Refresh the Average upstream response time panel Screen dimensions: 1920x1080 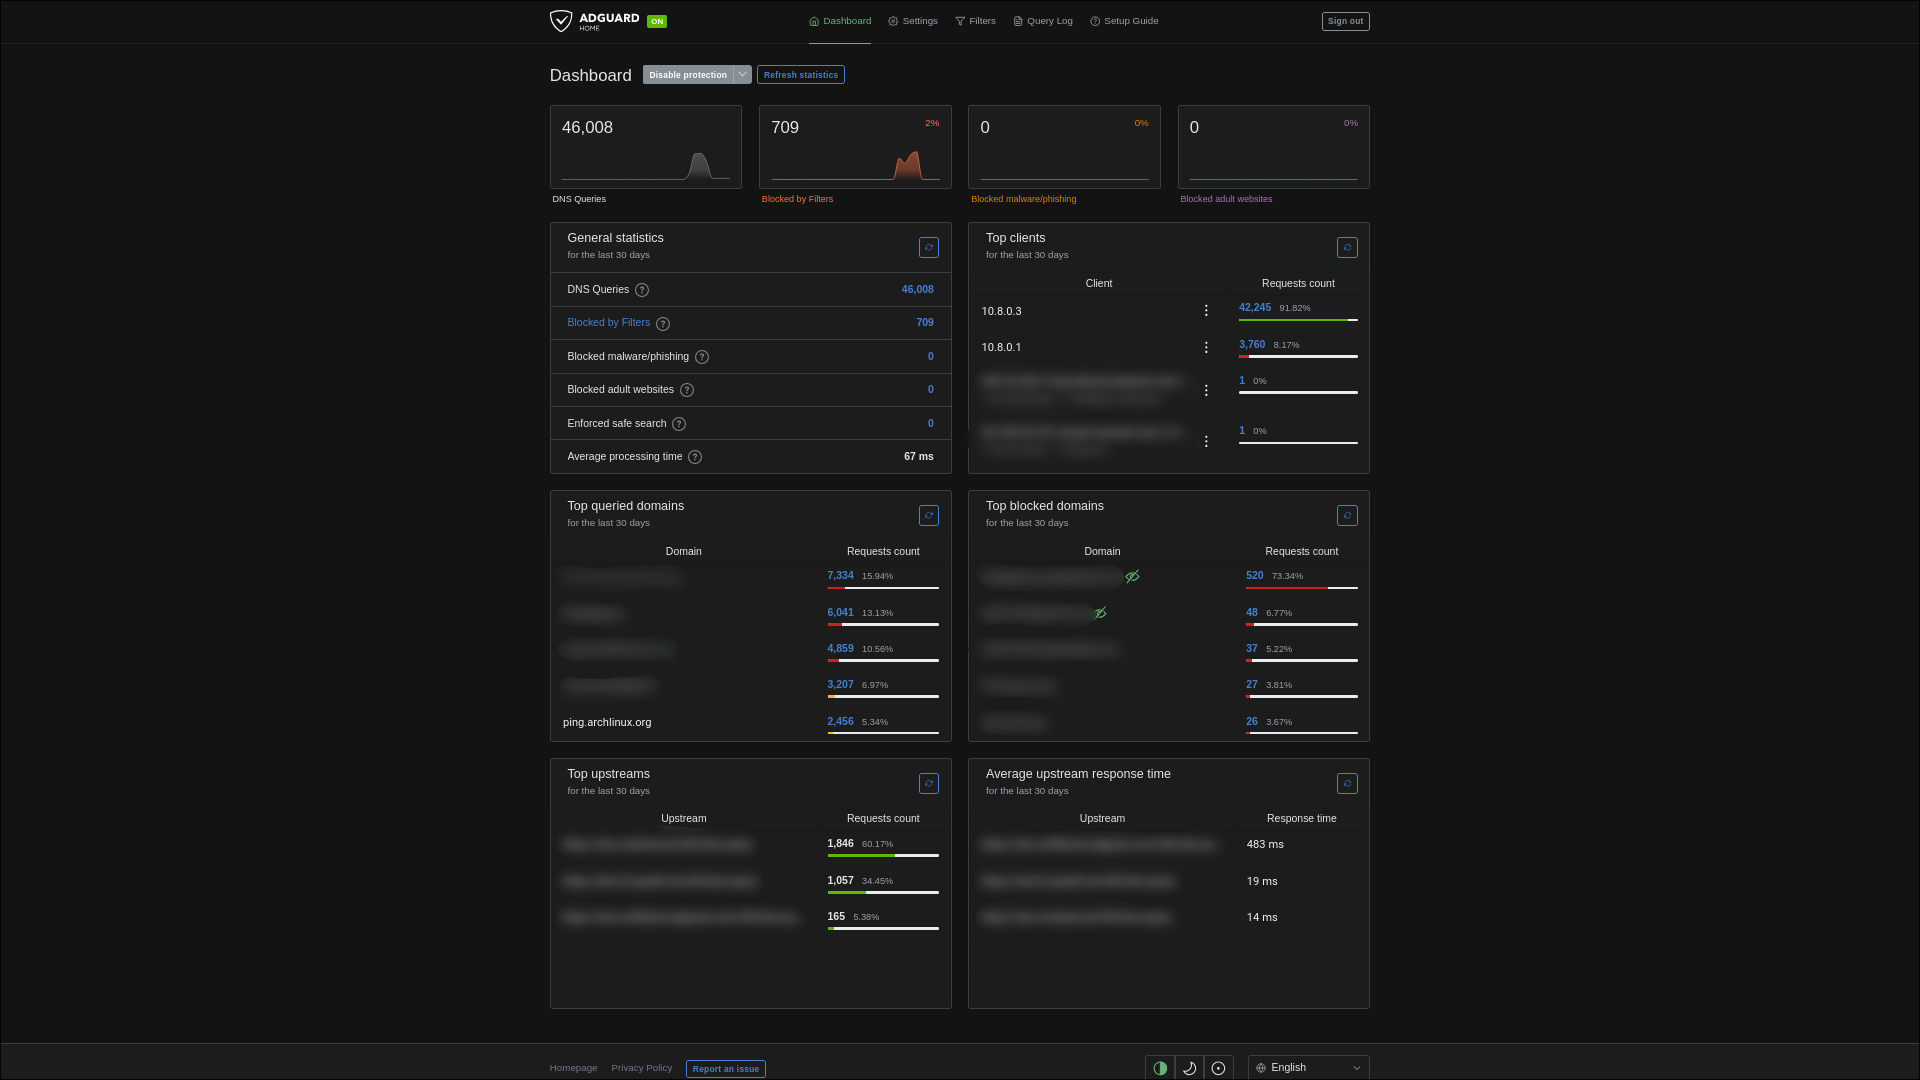[x=1347, y=783]
